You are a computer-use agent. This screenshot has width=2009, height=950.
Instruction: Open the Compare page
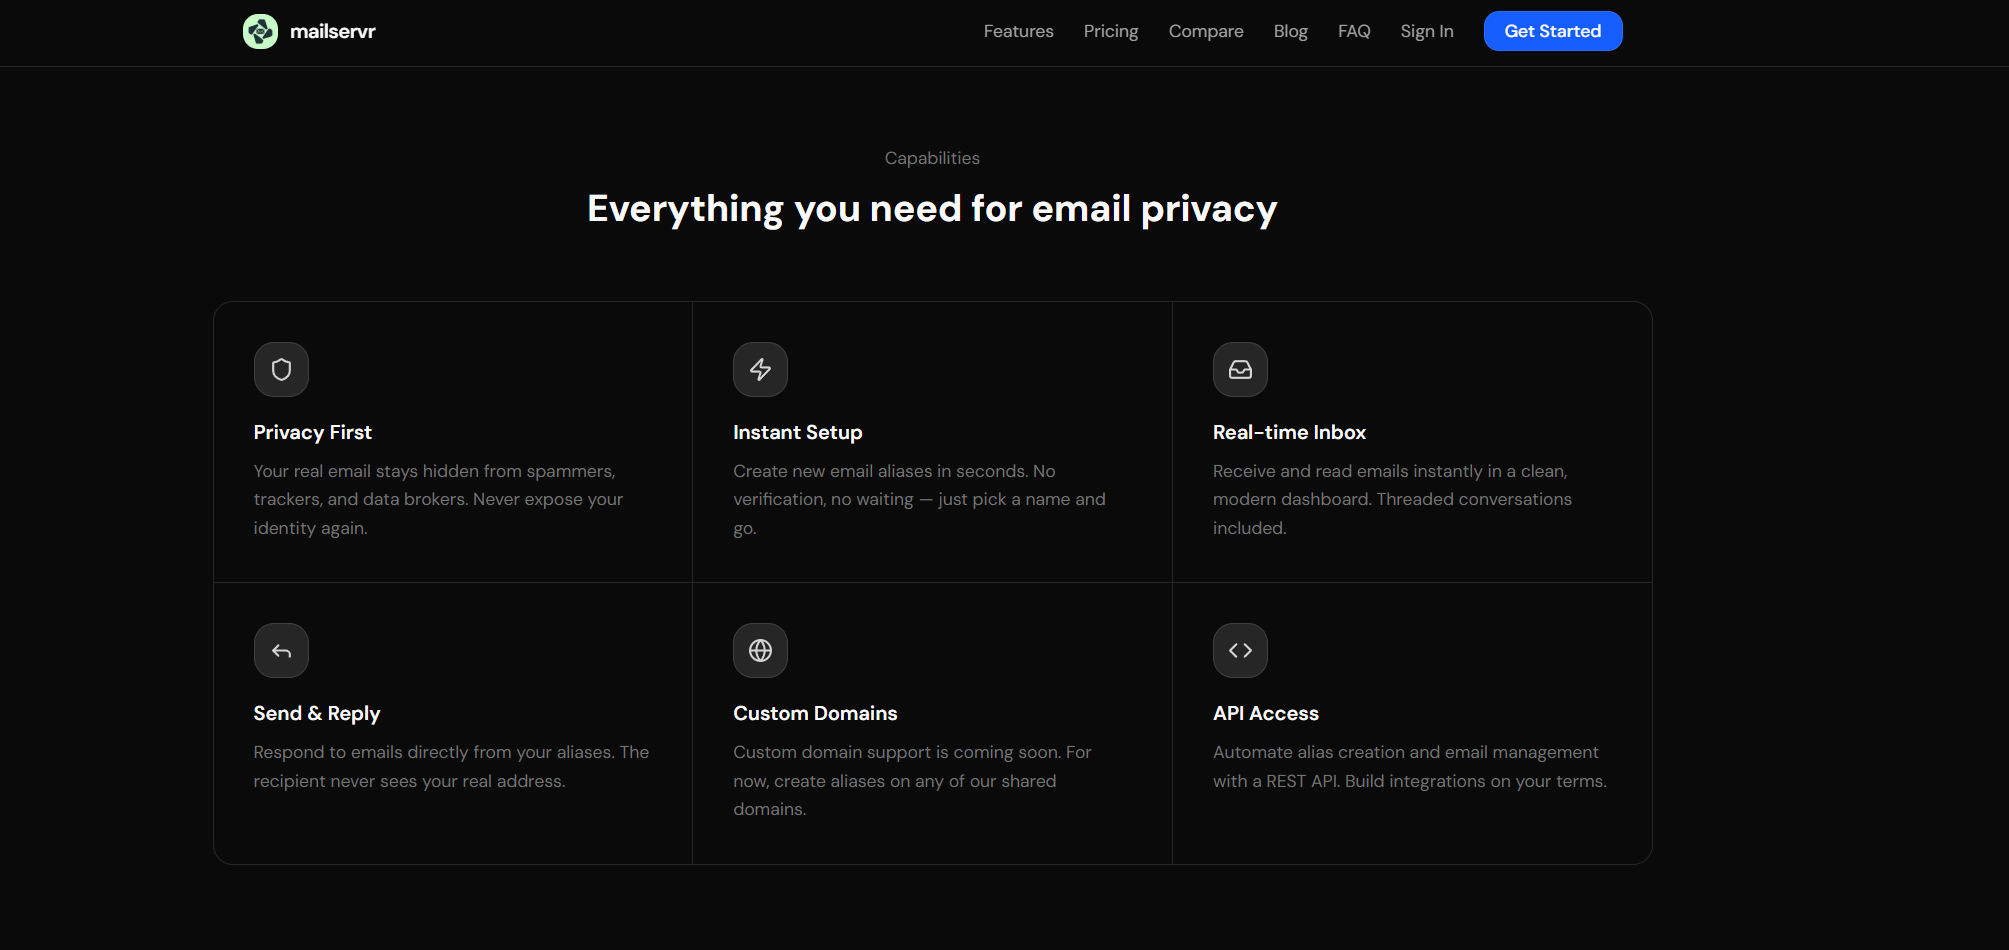[x=1206, y=31]
